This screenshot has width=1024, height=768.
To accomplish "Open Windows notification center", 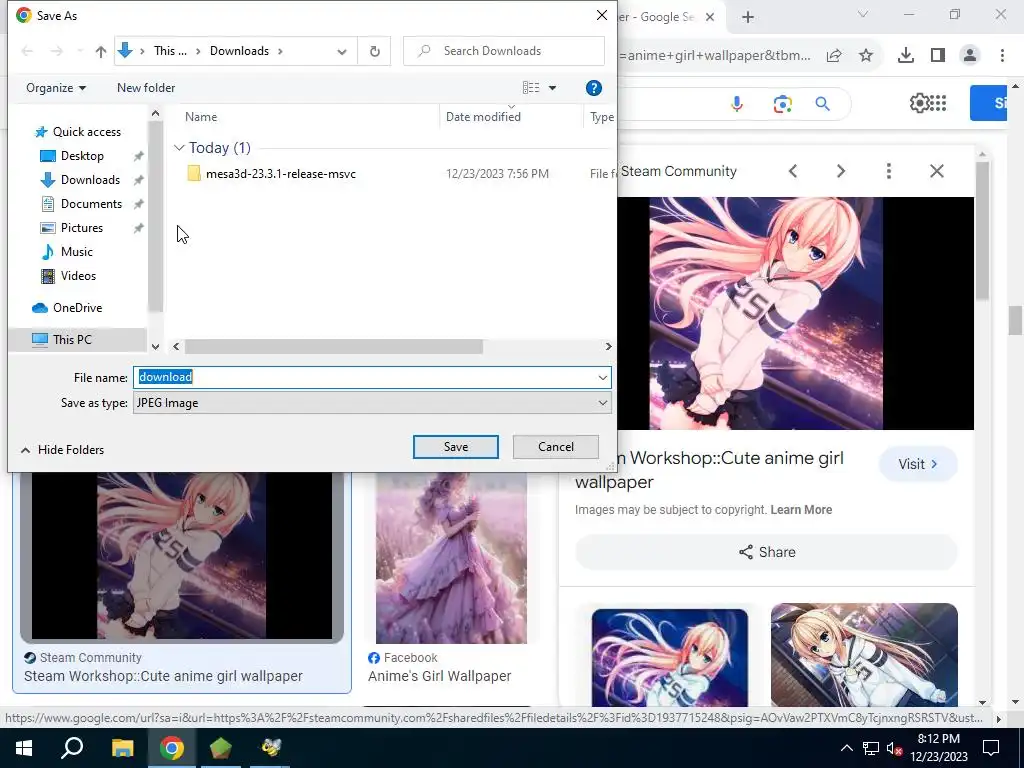I will click(991, 748).
